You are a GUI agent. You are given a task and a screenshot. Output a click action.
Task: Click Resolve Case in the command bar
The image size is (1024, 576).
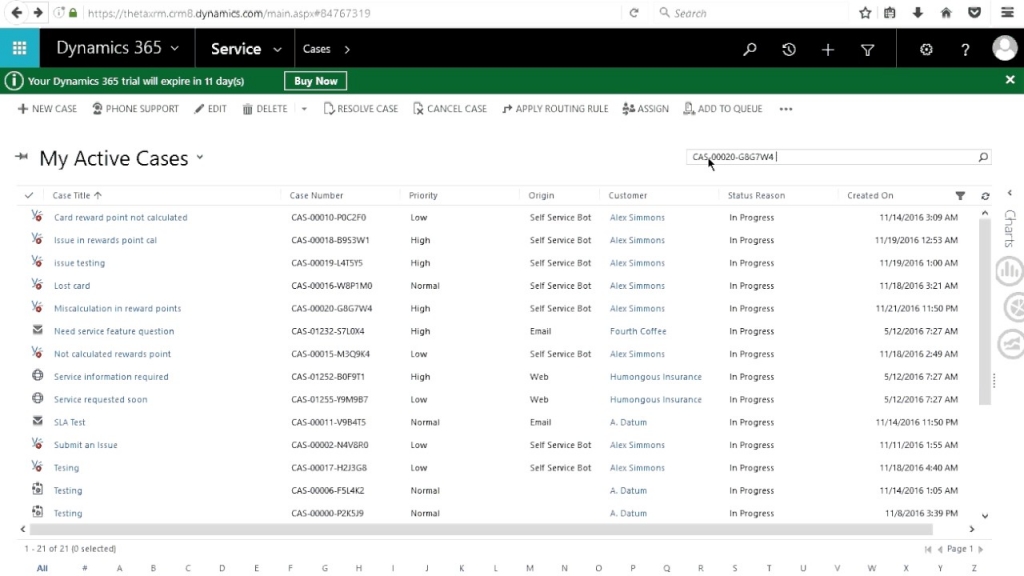click(360, 109)
